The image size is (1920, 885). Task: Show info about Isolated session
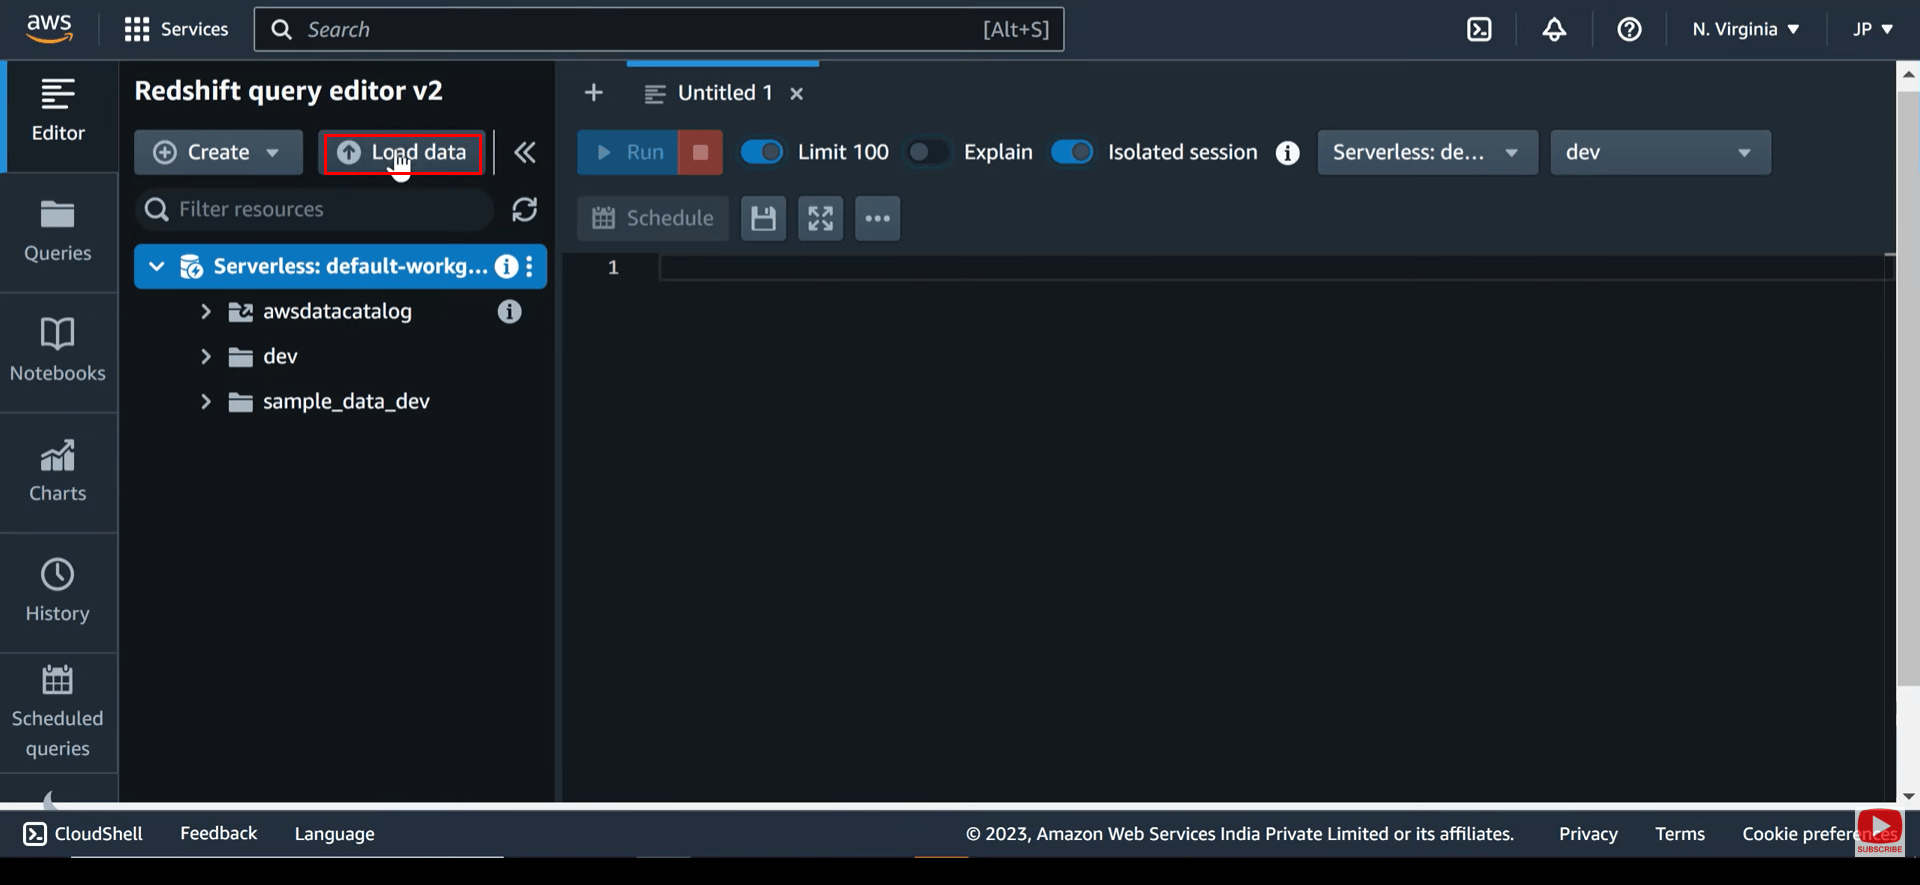1288,152
